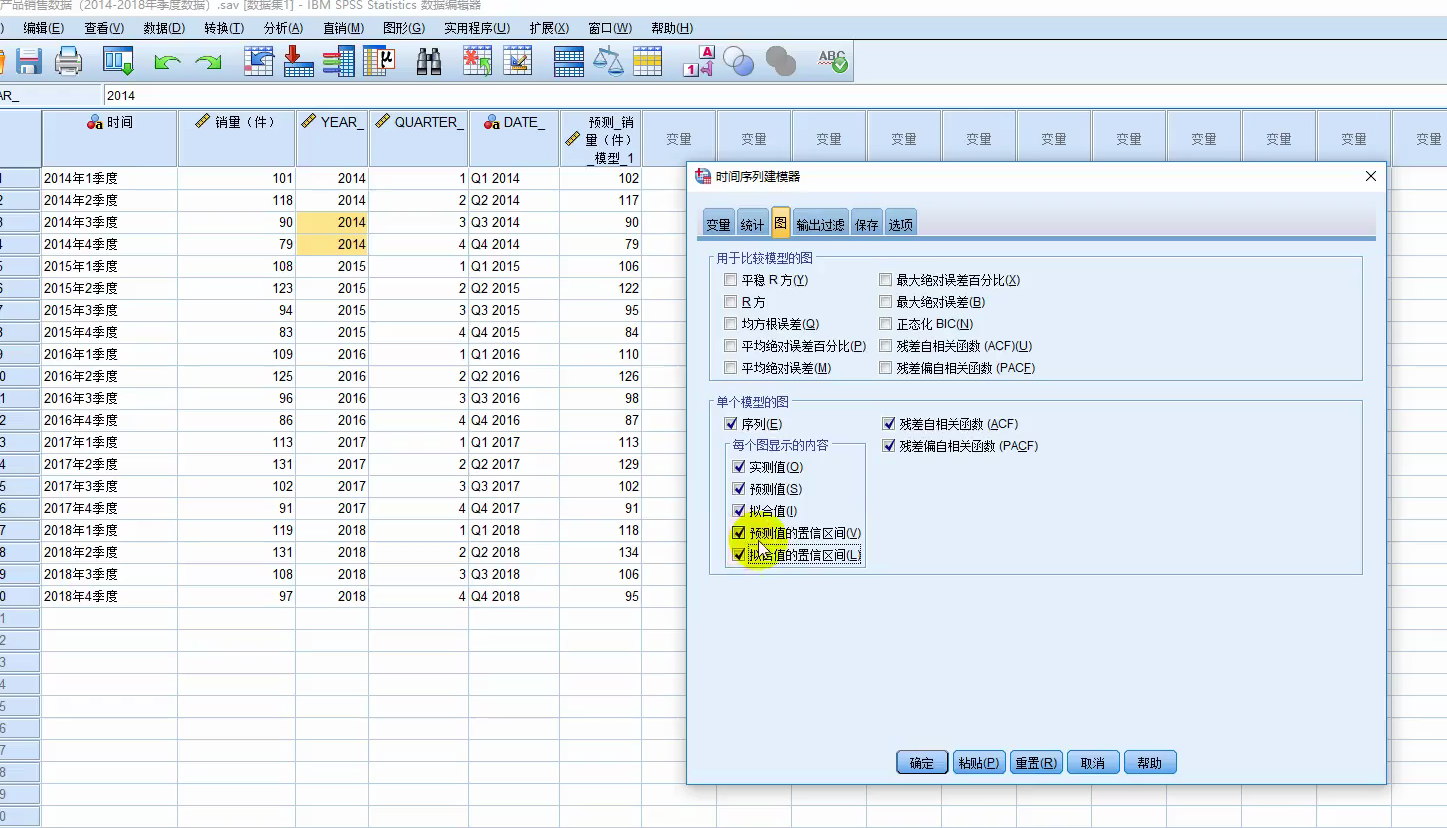Open Weight cases scales icon

(x=608, y=62)
